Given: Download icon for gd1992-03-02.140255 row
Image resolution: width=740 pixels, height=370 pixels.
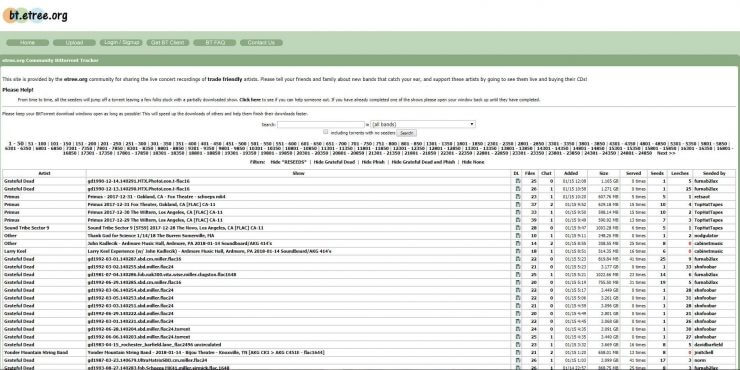Looking at the screenshot, I should pos(518,267).
